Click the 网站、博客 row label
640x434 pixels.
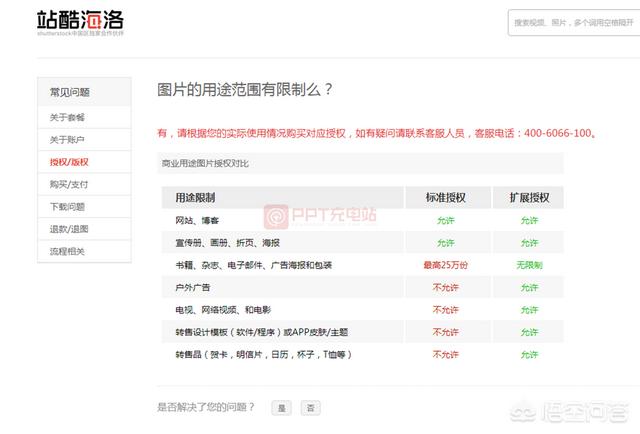197,221
